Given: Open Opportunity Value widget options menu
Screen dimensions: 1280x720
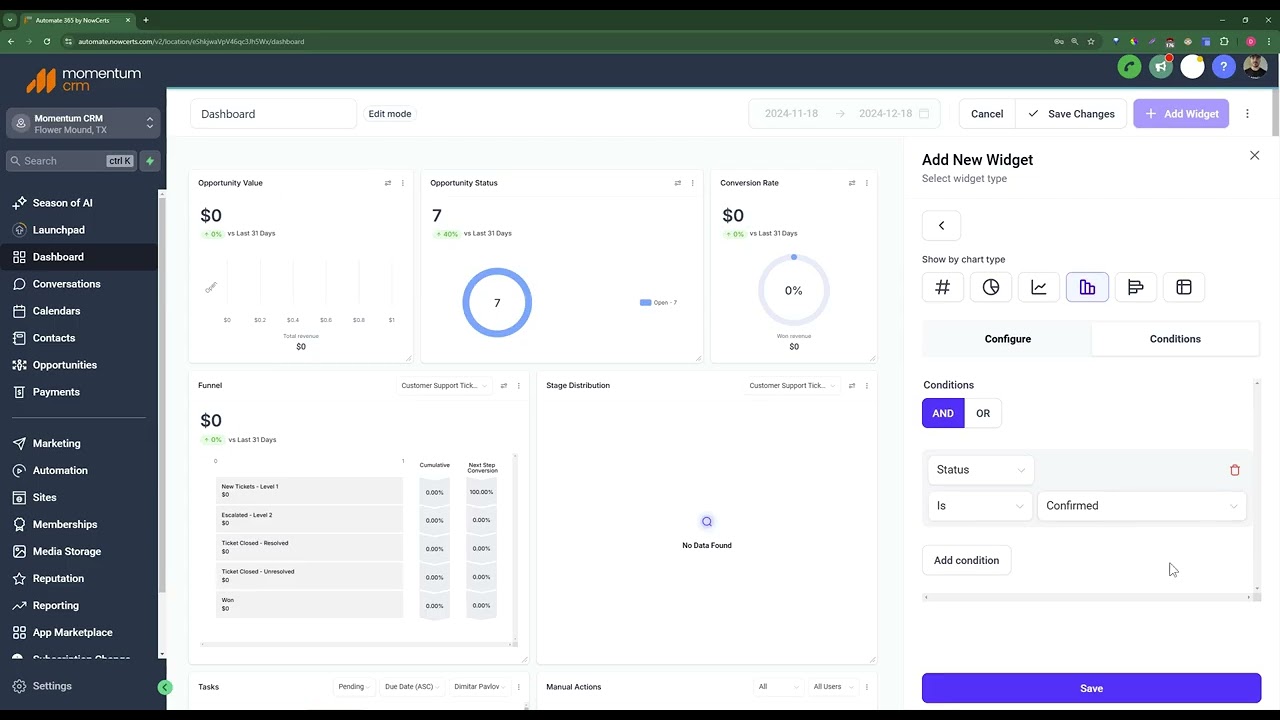Looking at the screenshot, I should (x=403, y=183).
